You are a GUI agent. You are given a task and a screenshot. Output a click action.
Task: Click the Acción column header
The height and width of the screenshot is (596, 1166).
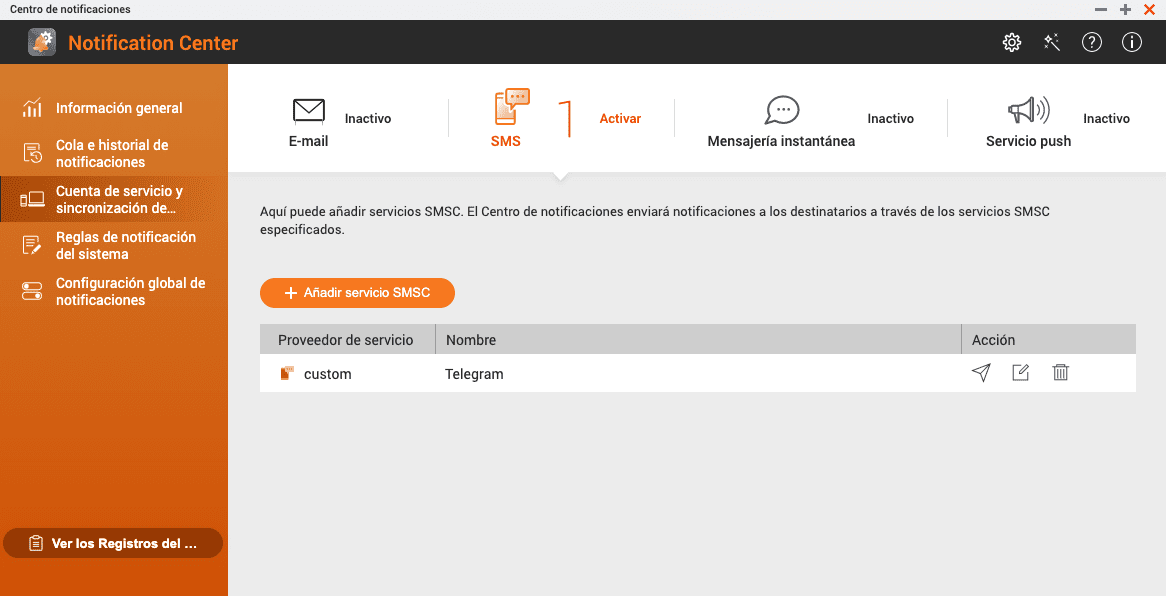tap(1049, 339)
